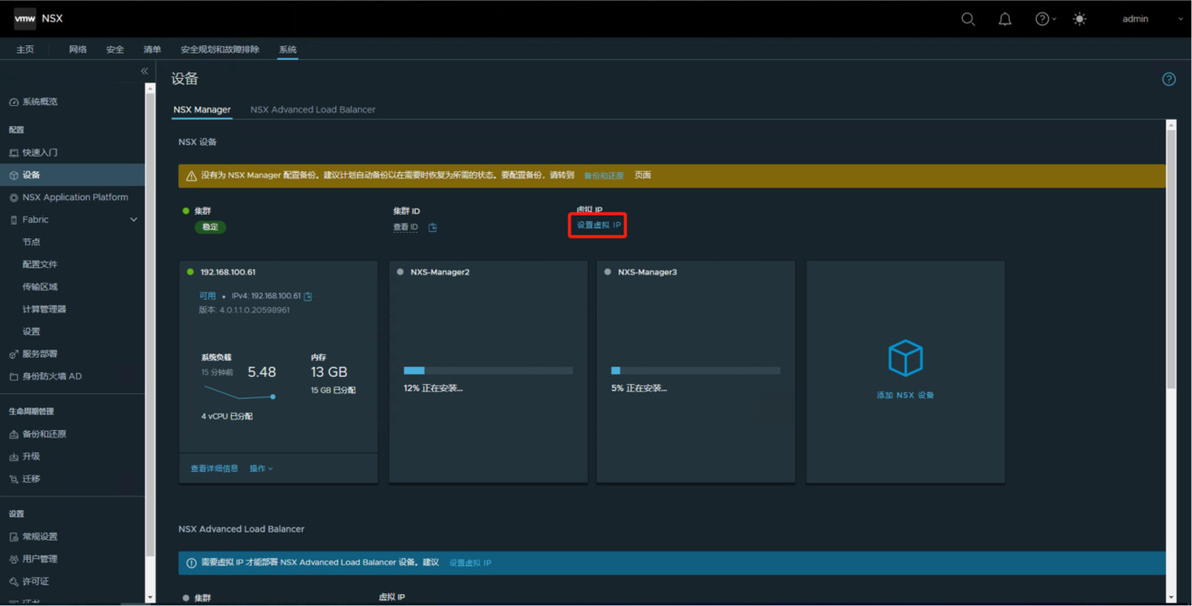This screenshot has width=1192, height=606.
Task: Copy cluster ID with the clipboard icon
Action: (433, 227)
